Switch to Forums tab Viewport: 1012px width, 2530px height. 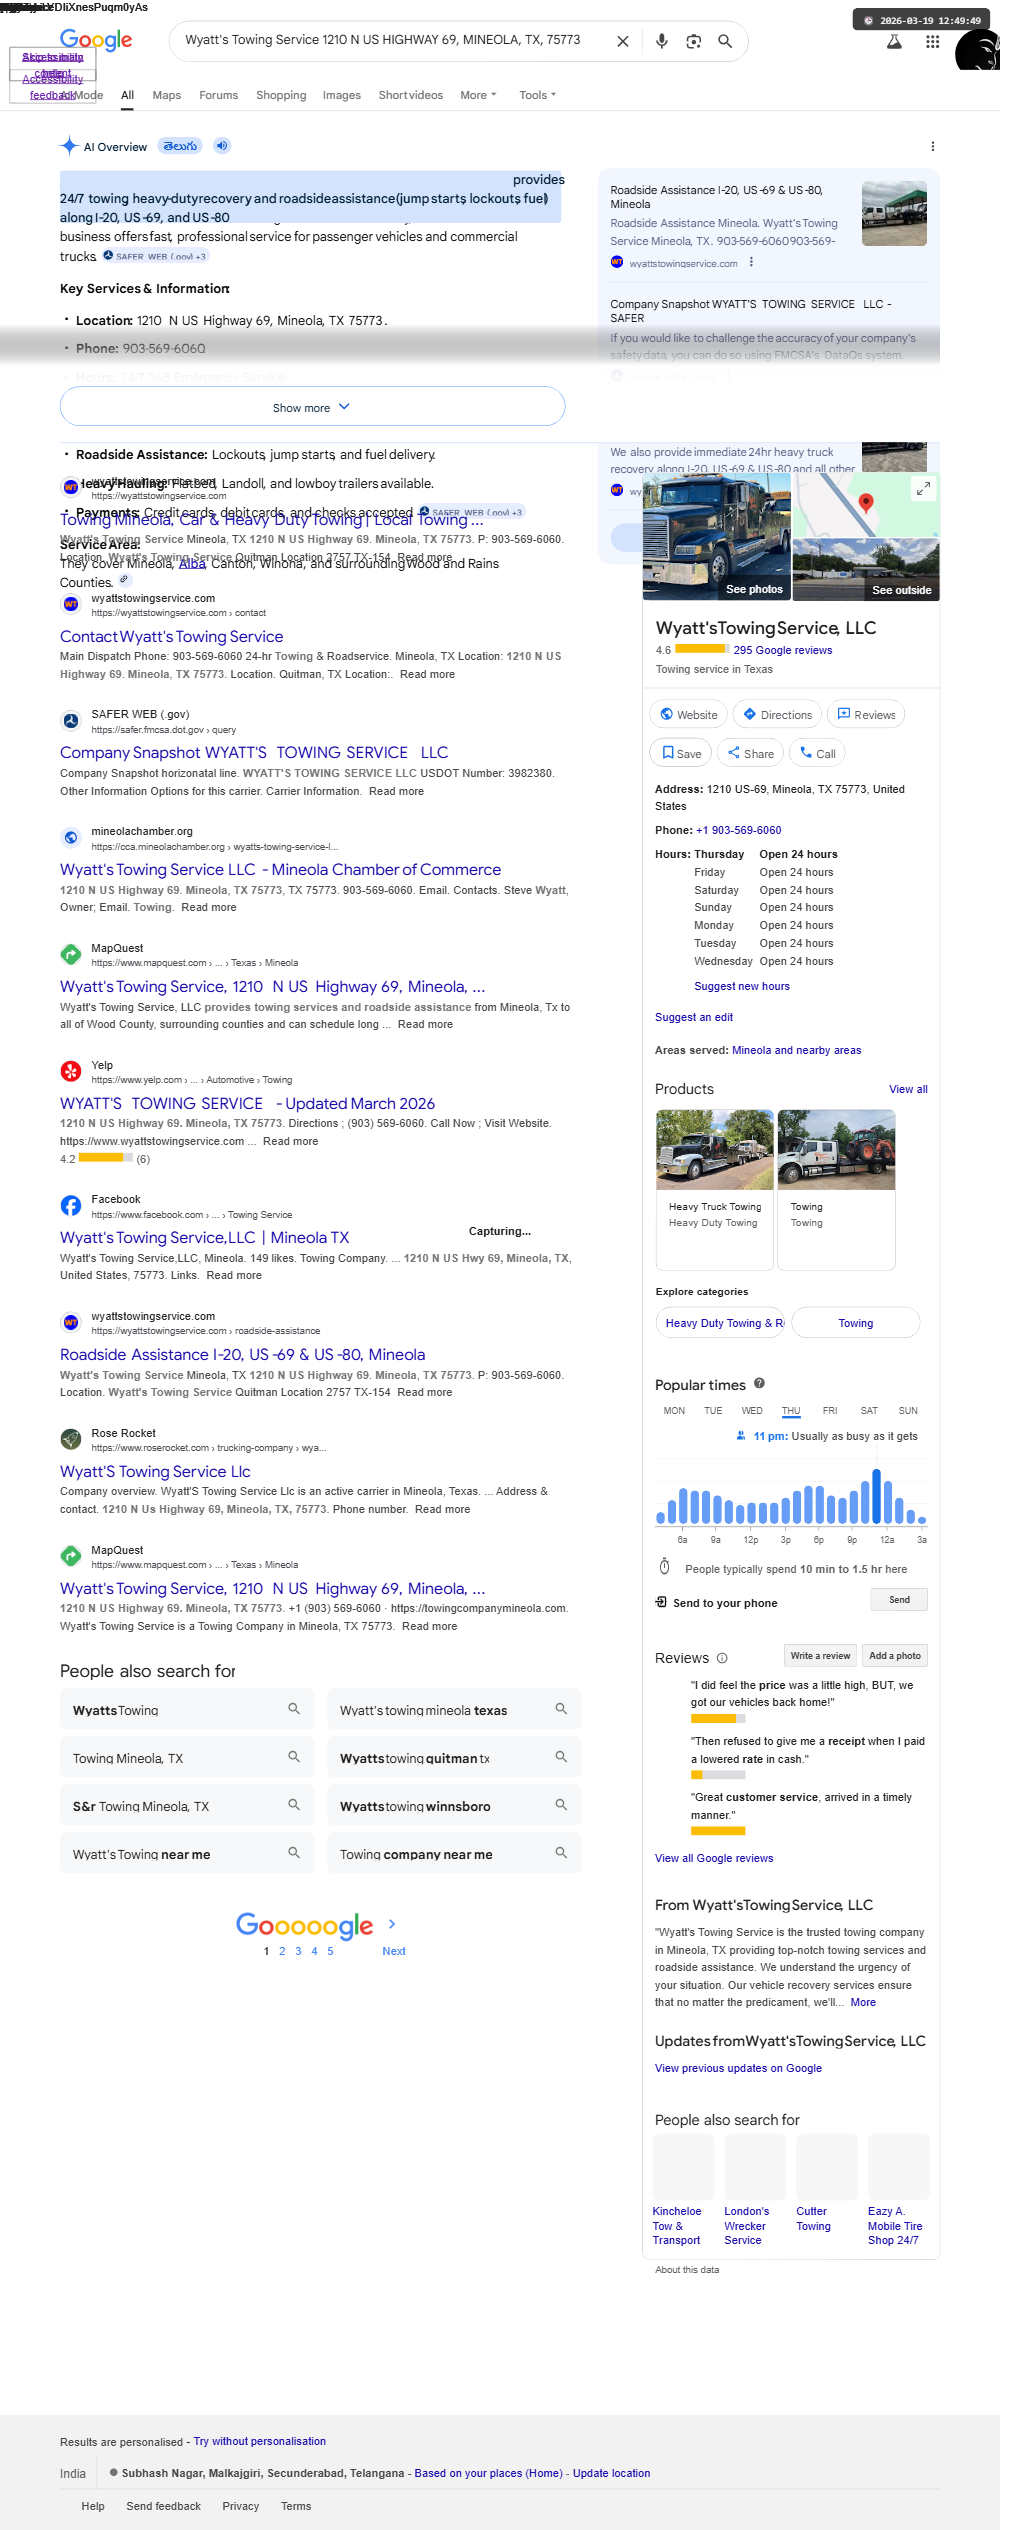click(x=218, y=95)
